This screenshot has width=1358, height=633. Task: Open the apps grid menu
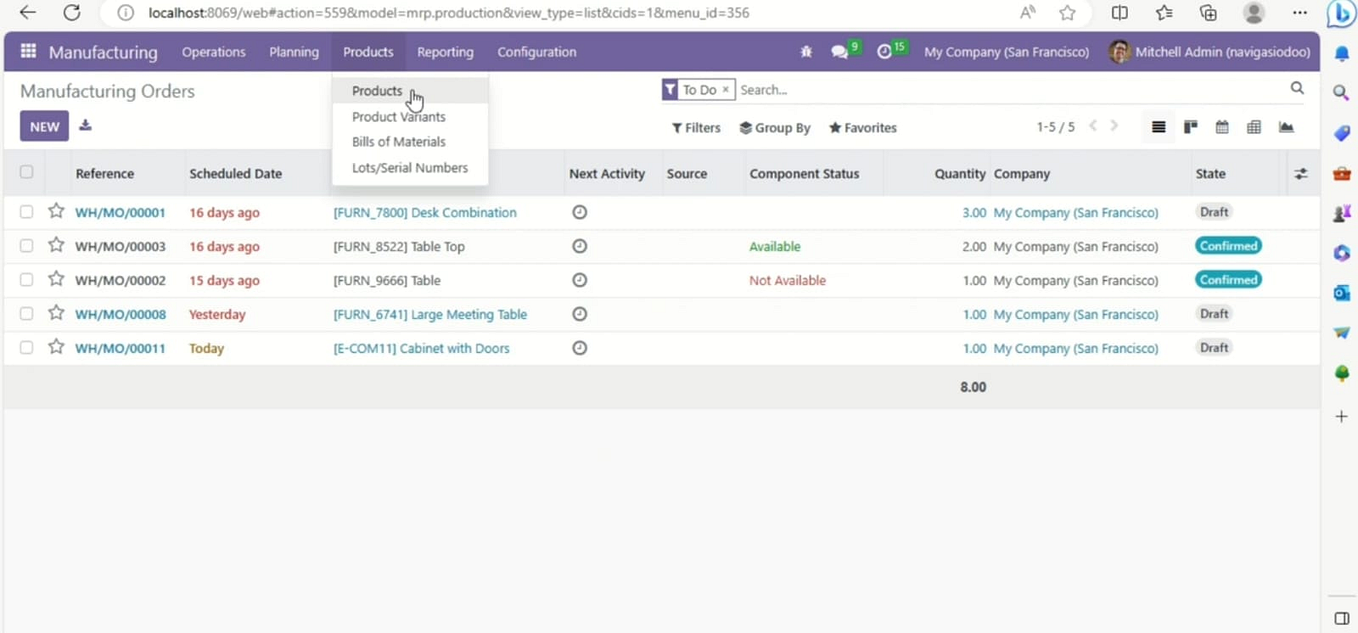pos(27,51)
